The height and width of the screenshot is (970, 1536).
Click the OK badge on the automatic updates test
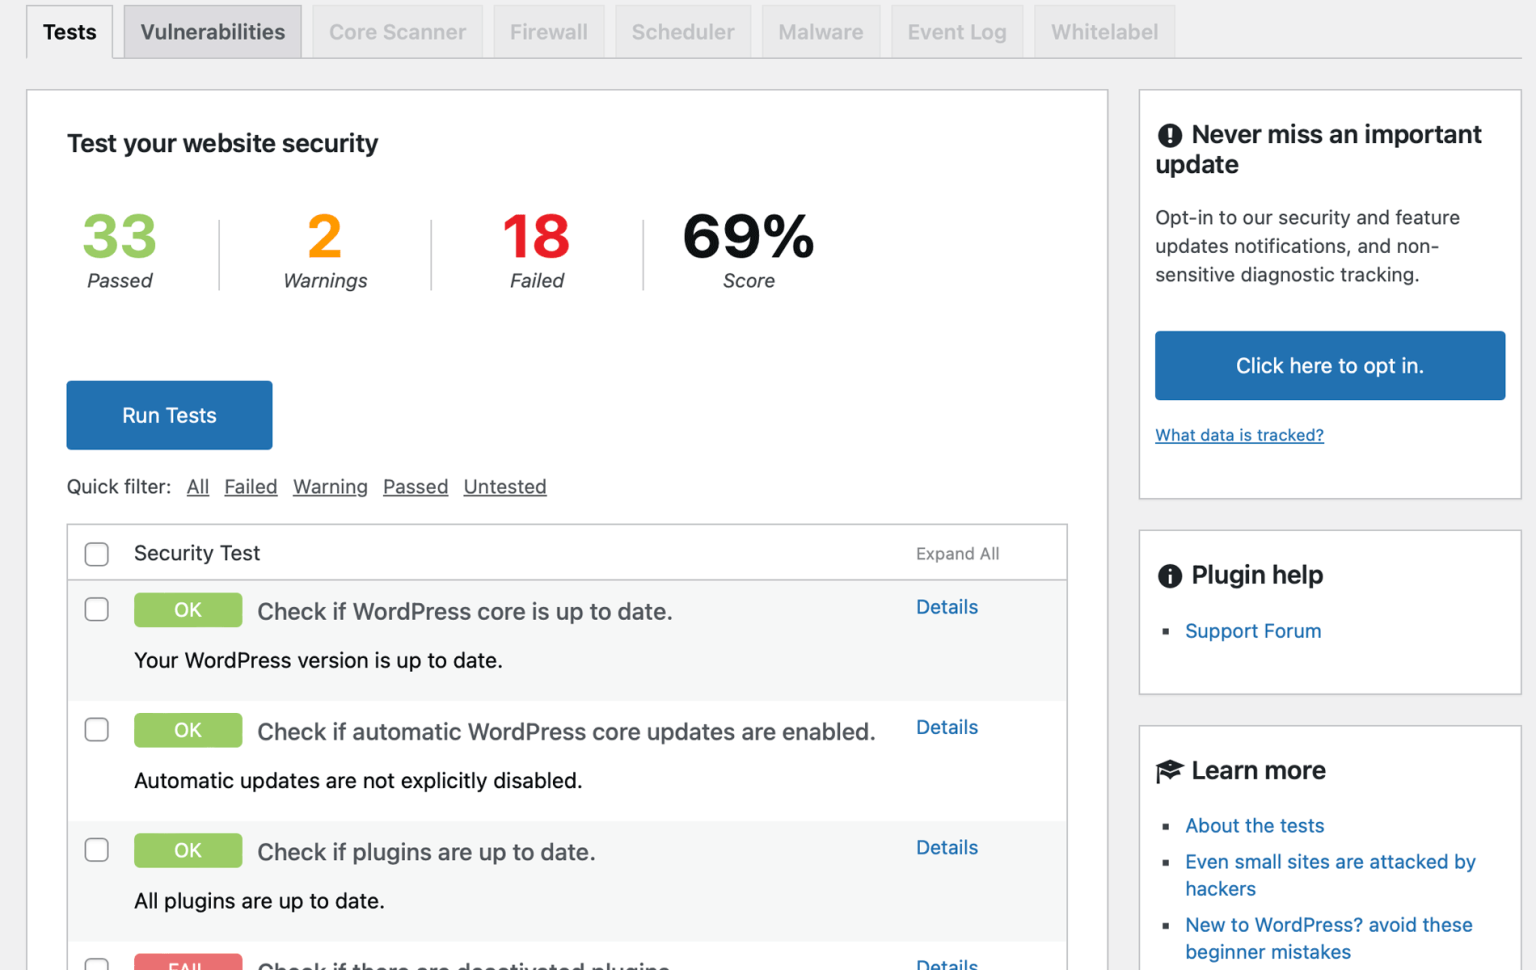[188, 730]
